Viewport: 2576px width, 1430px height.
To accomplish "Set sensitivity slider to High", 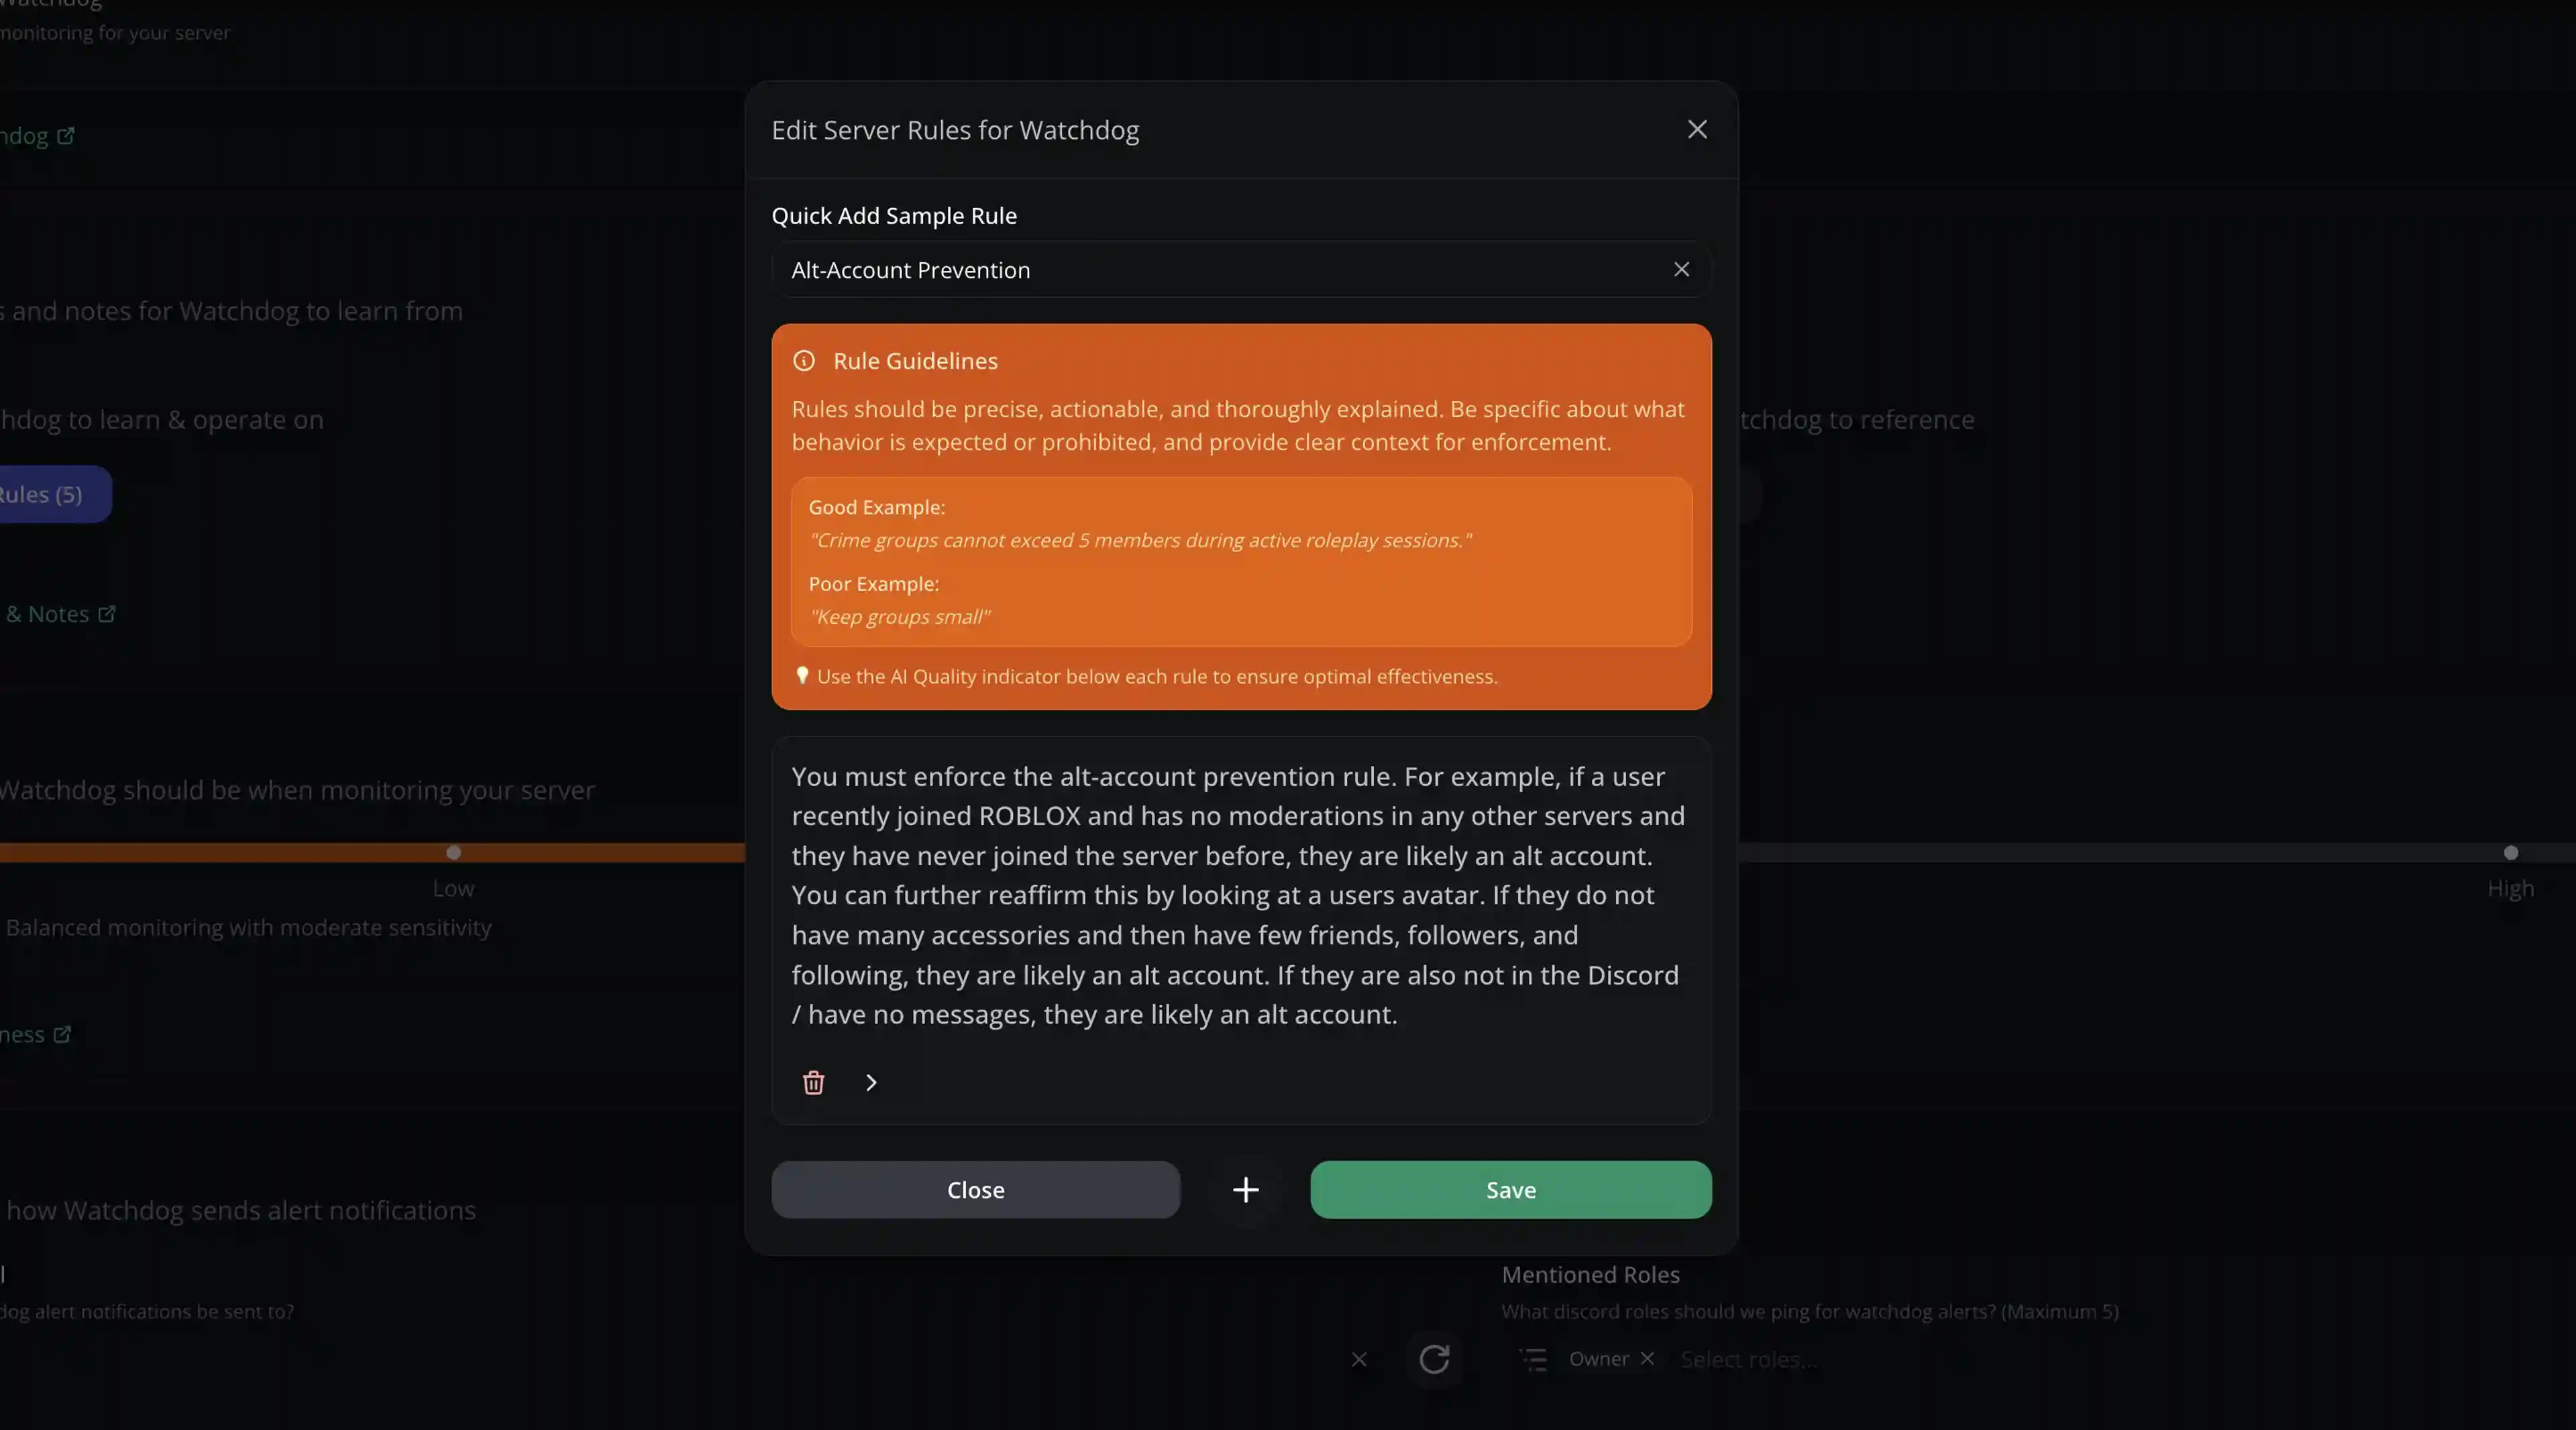I will 2510,853.
